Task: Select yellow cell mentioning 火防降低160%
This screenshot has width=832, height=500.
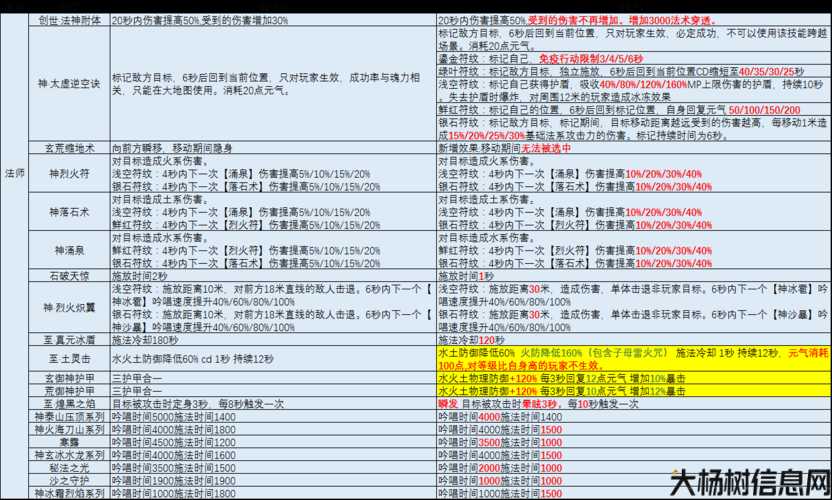Action: [x=634, y=359]
